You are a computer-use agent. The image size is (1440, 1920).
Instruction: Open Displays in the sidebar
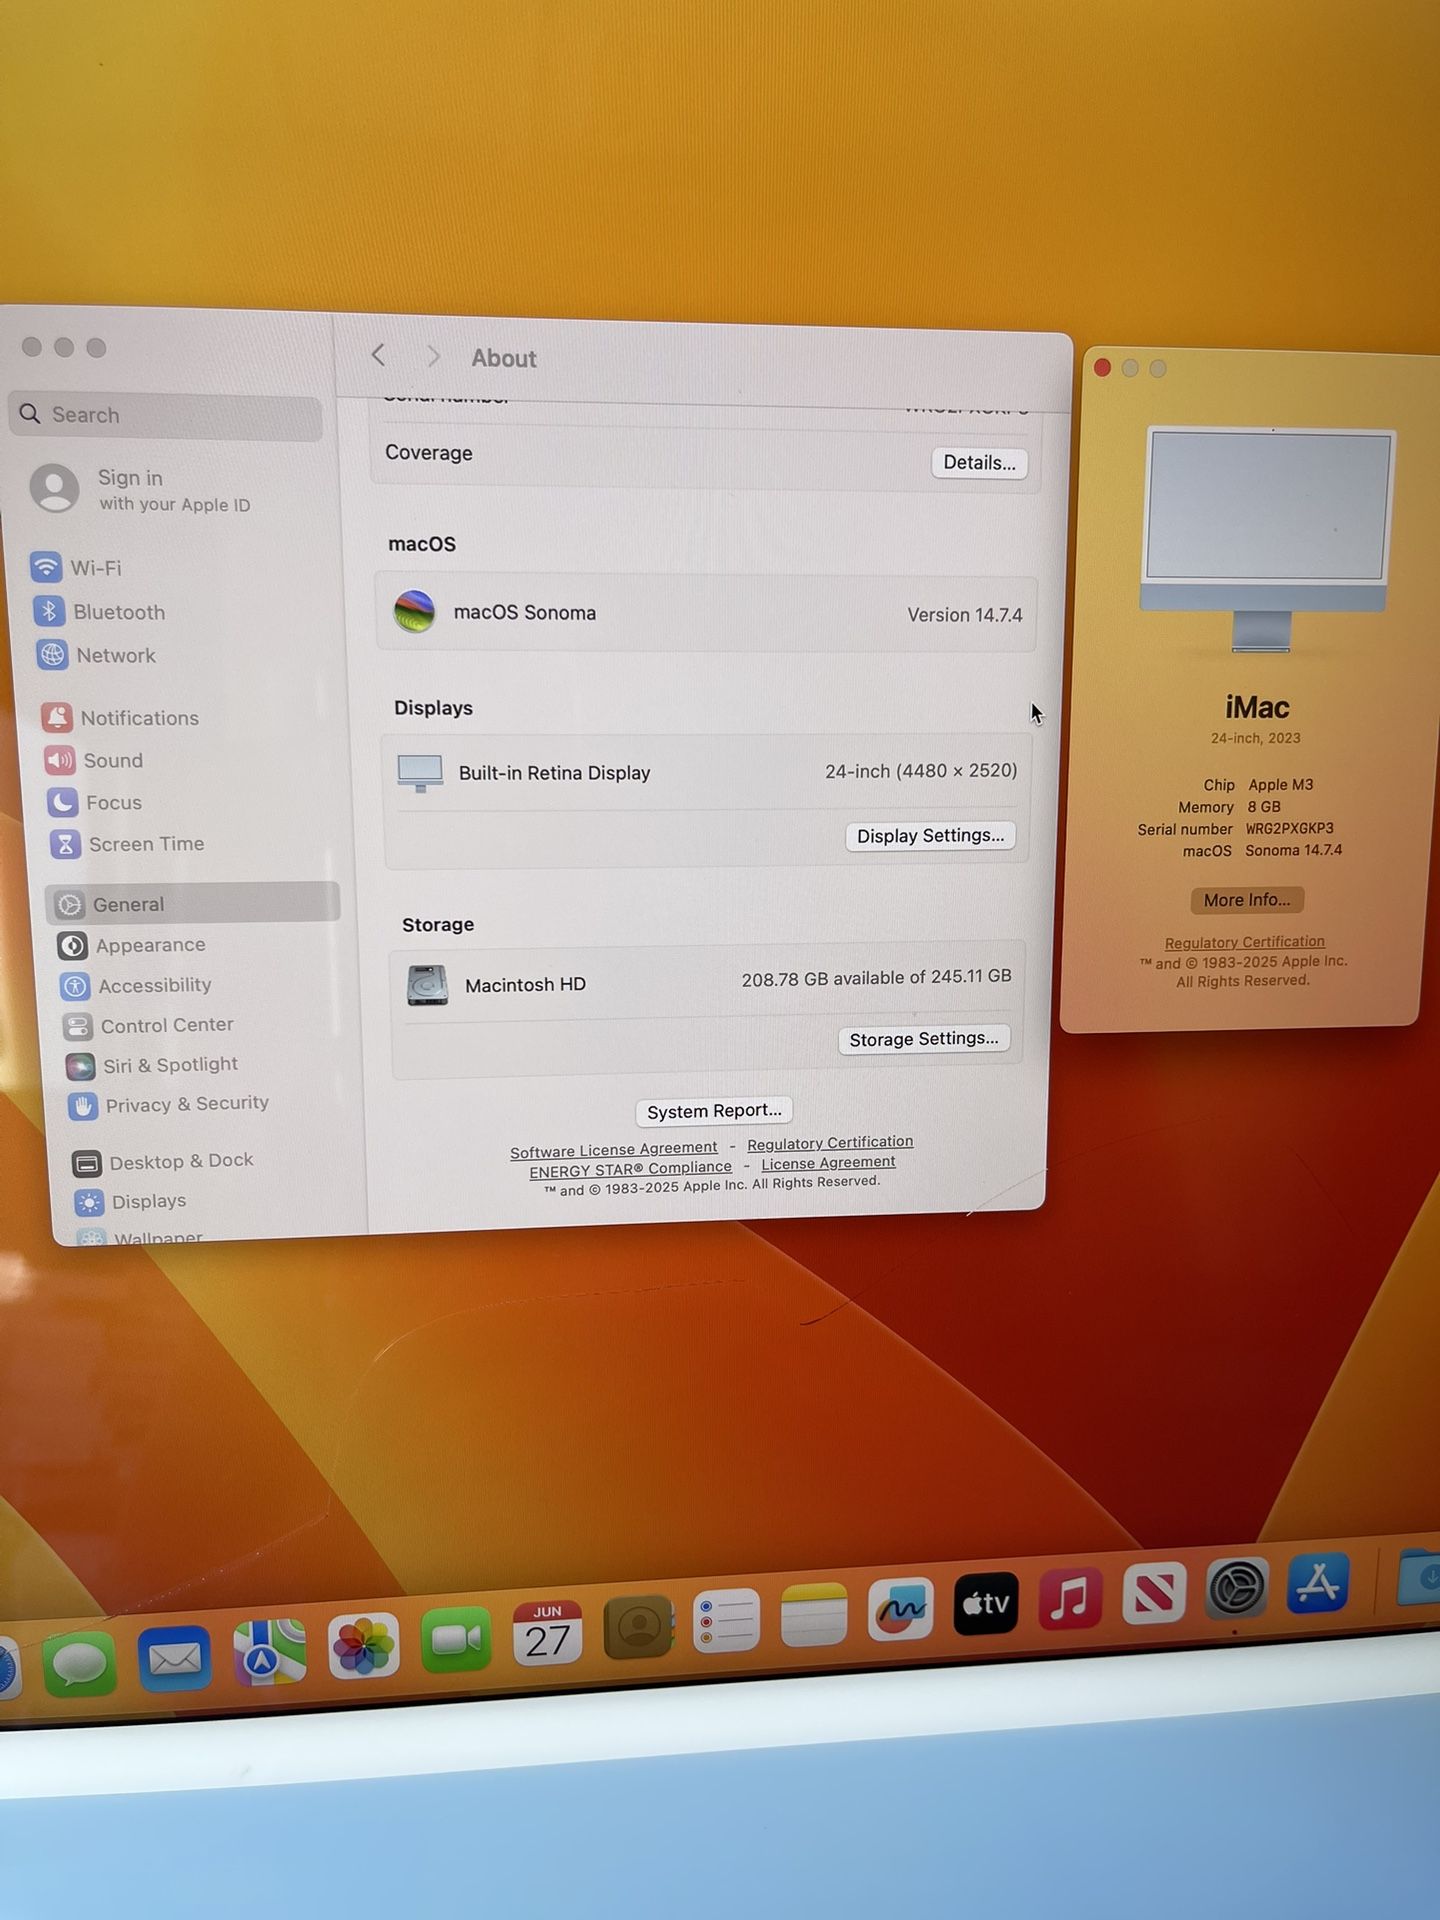click(131, 1202)
